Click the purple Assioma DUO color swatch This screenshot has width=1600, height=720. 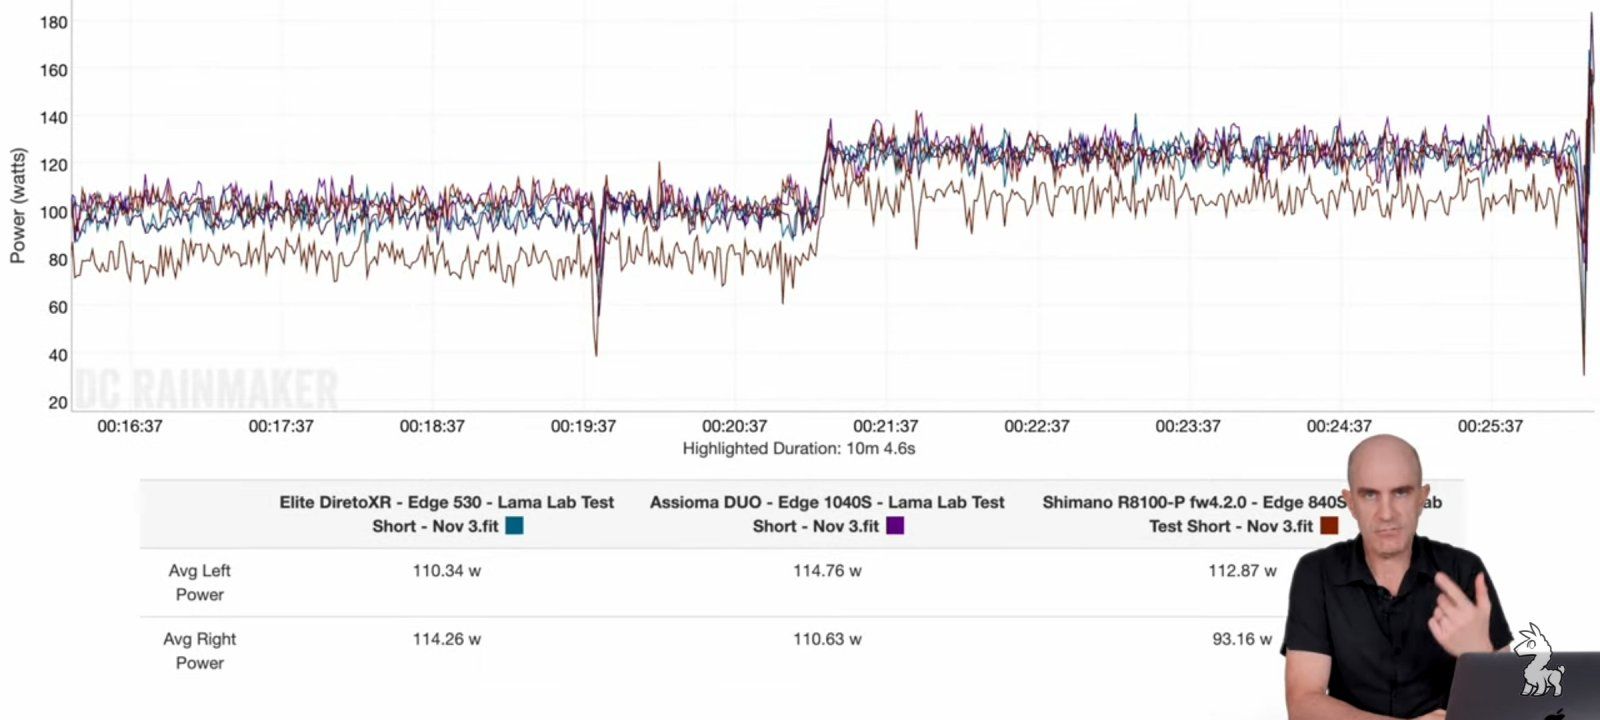(895, 526)
